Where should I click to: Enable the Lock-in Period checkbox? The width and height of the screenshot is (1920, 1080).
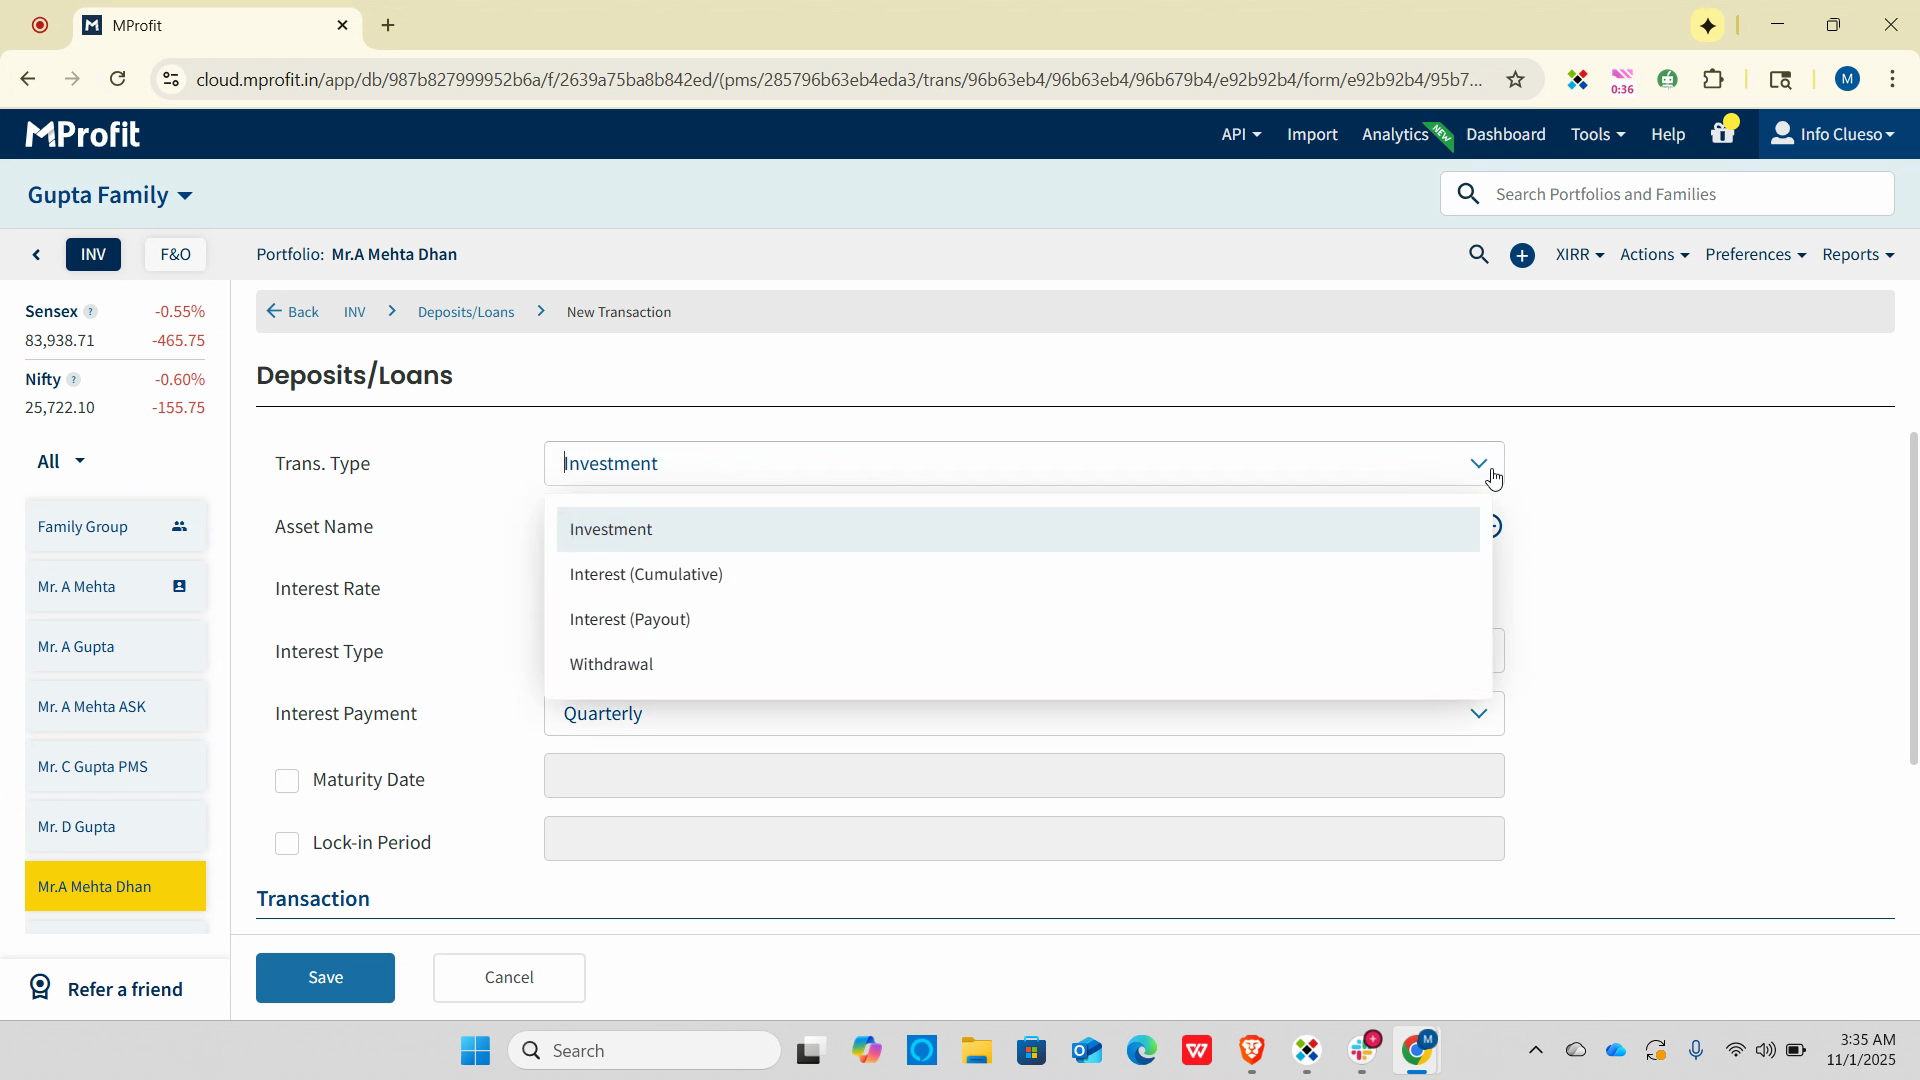point(287,844)
